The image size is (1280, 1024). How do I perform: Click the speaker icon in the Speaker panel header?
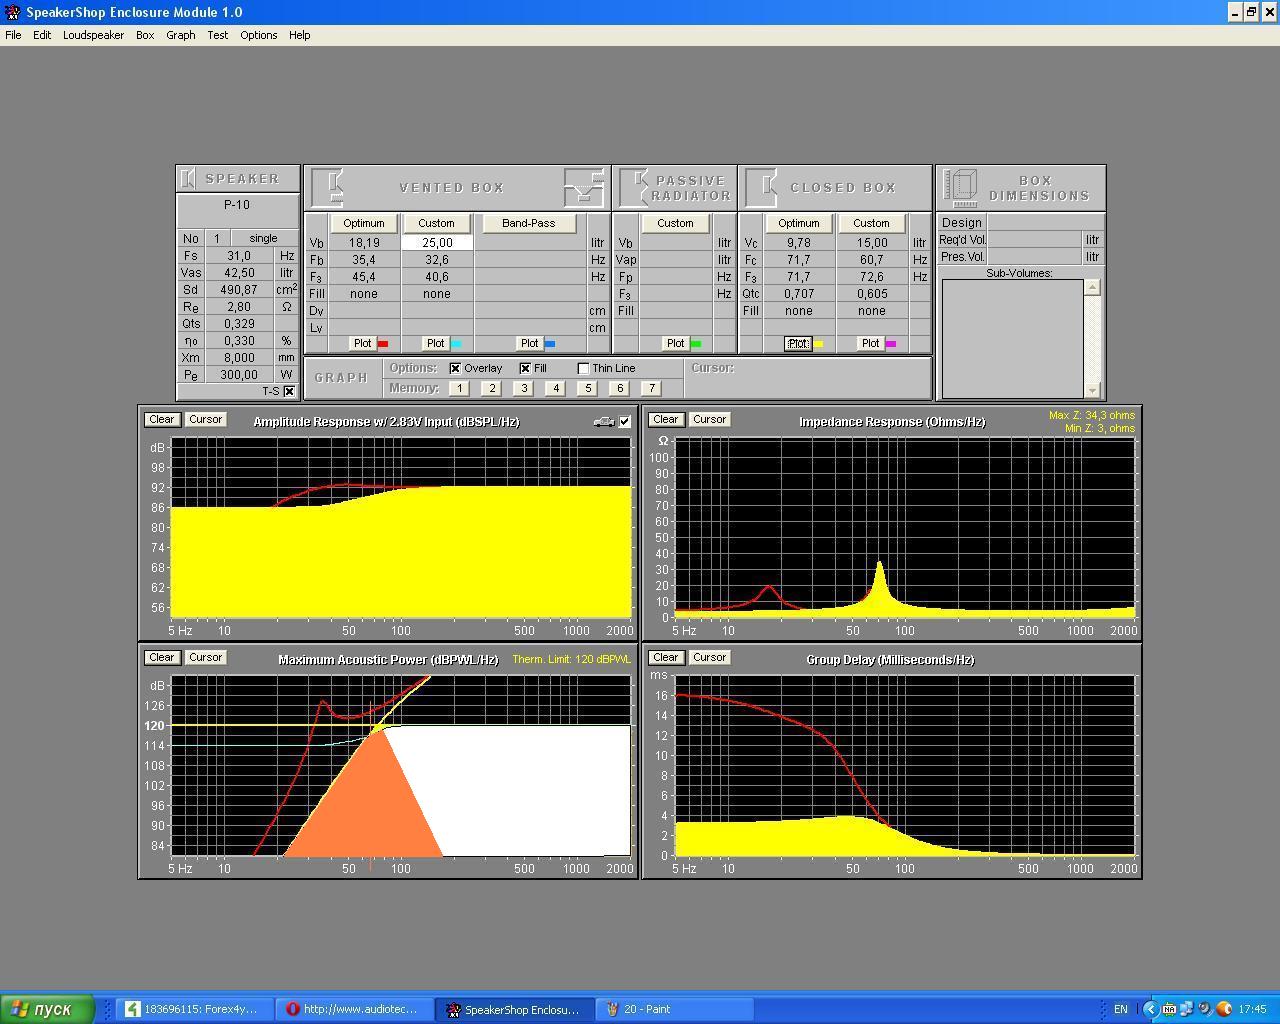(187, 179)
